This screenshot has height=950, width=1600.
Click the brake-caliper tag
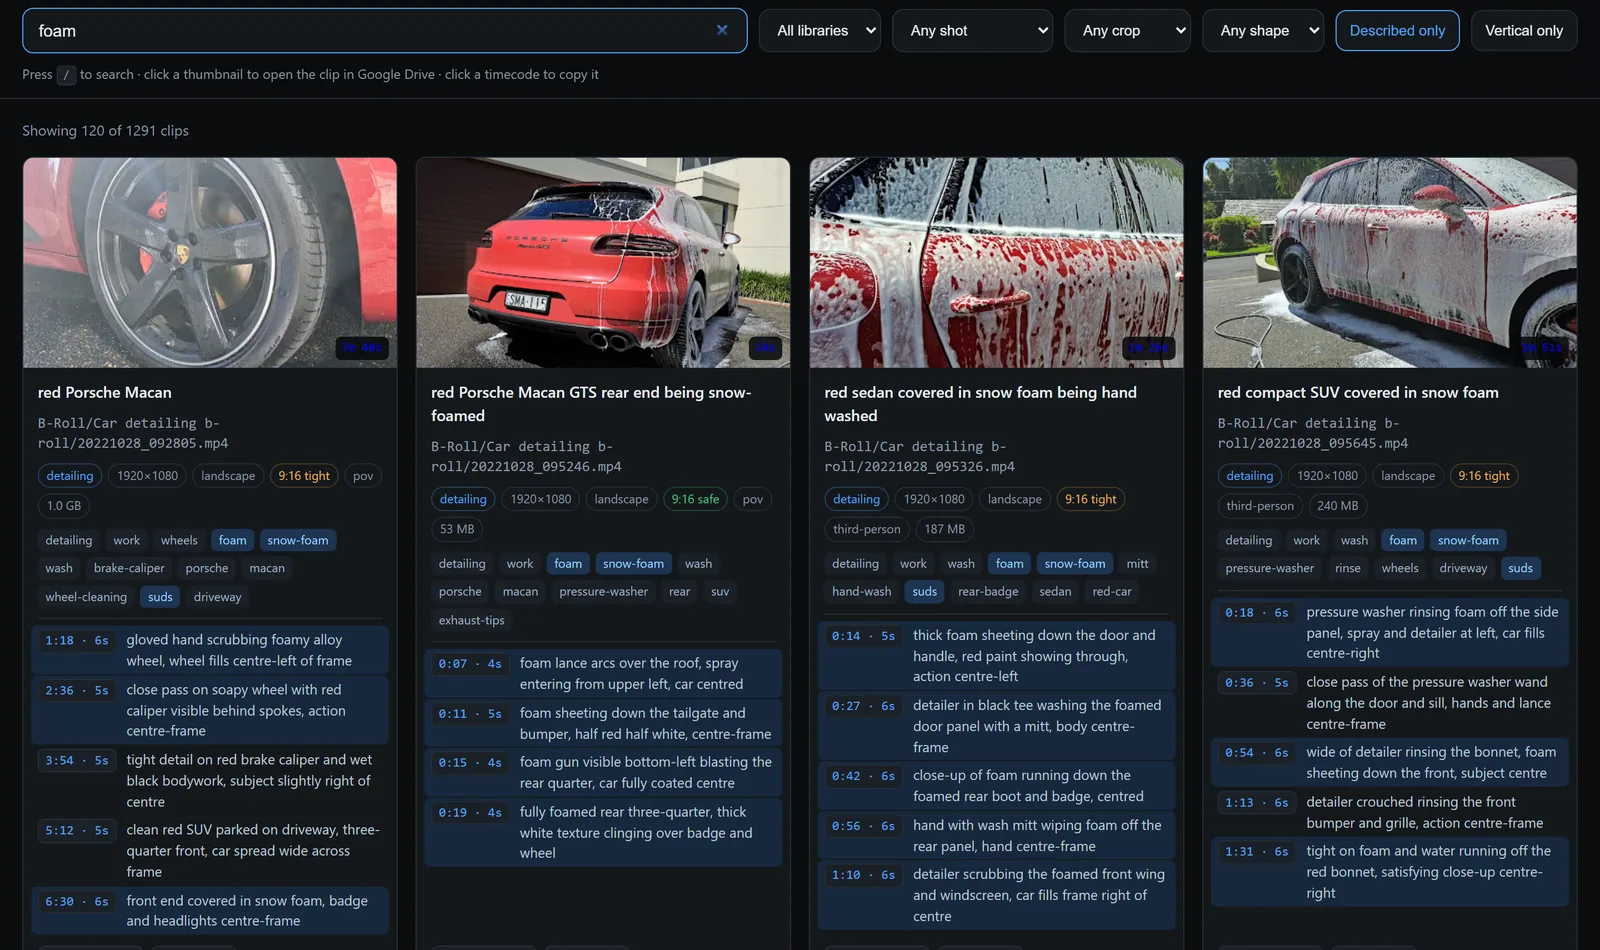[129, 568]
